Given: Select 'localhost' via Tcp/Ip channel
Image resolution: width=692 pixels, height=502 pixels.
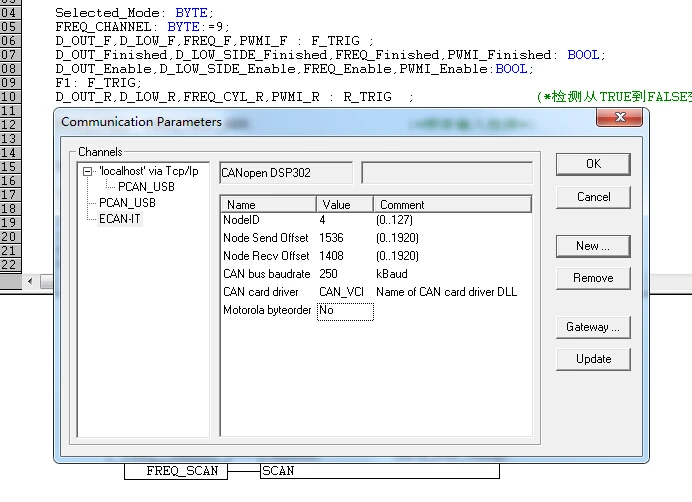Looking at the screenshot, I should tap(149, 171).
